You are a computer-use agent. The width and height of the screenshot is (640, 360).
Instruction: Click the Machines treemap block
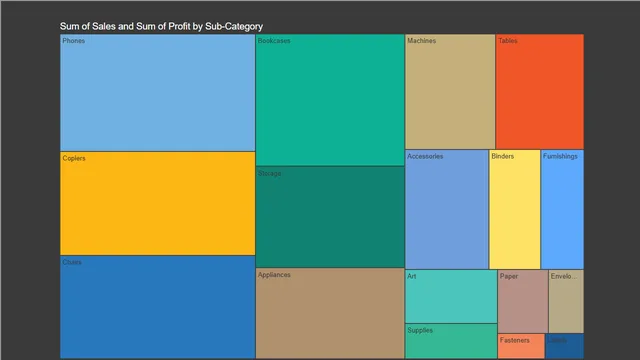(x=450, y=92)
